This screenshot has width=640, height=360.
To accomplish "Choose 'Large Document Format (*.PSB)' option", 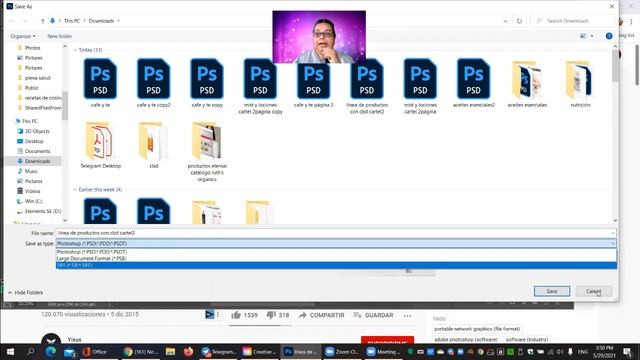I will click(336, 258).
